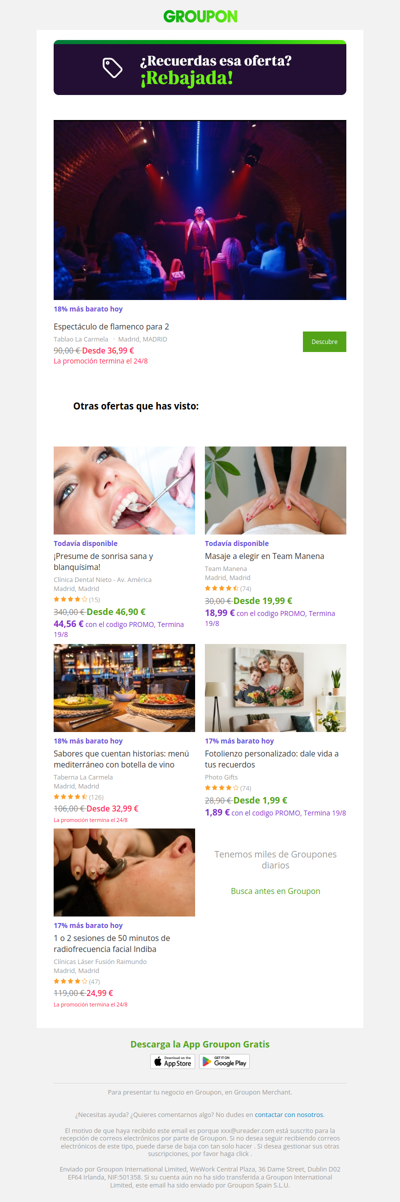Viewport: 400px width, 1202px height.
Task: Click the Groupon logo at top
Action: [x=200, y=17]
